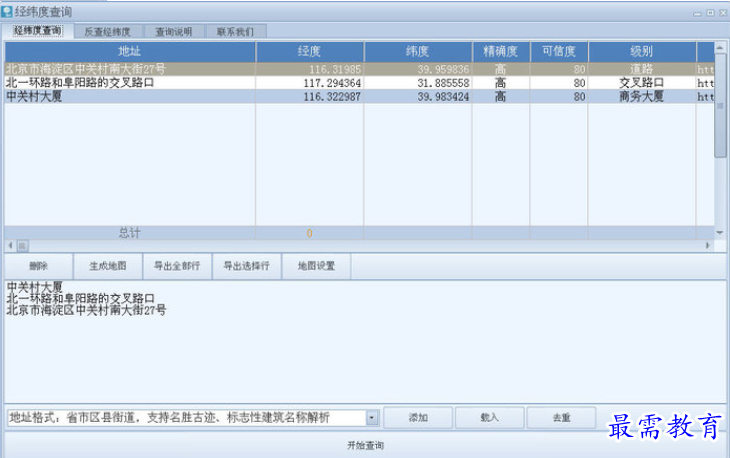Click the address format input field

coord(185,418)
